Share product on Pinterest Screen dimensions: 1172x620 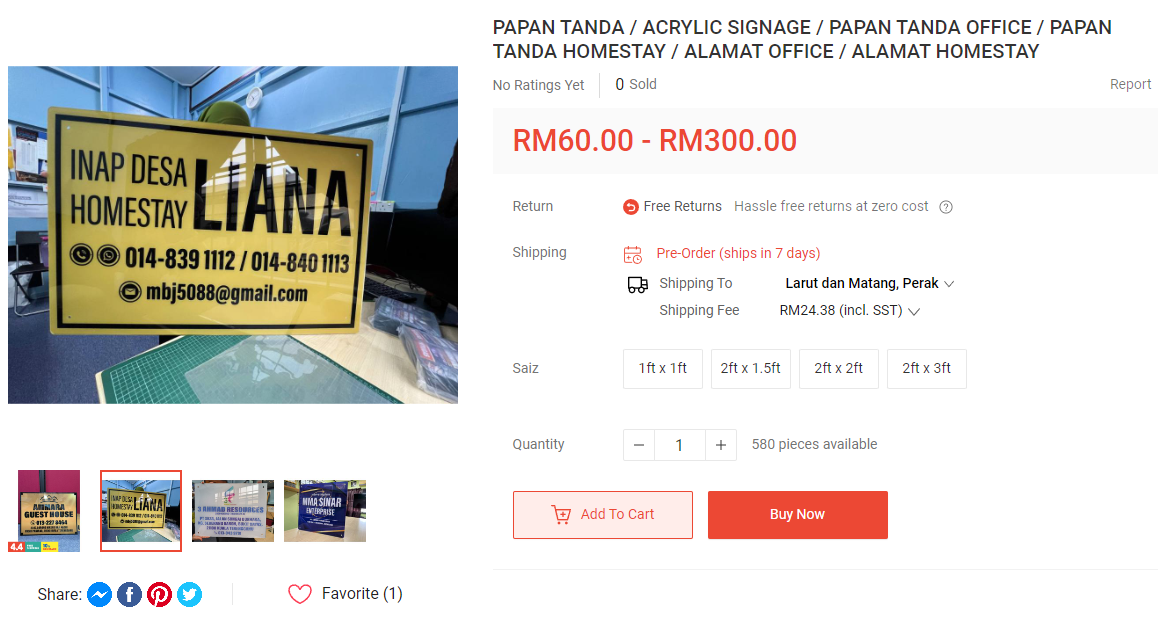(x=159, y=595)
